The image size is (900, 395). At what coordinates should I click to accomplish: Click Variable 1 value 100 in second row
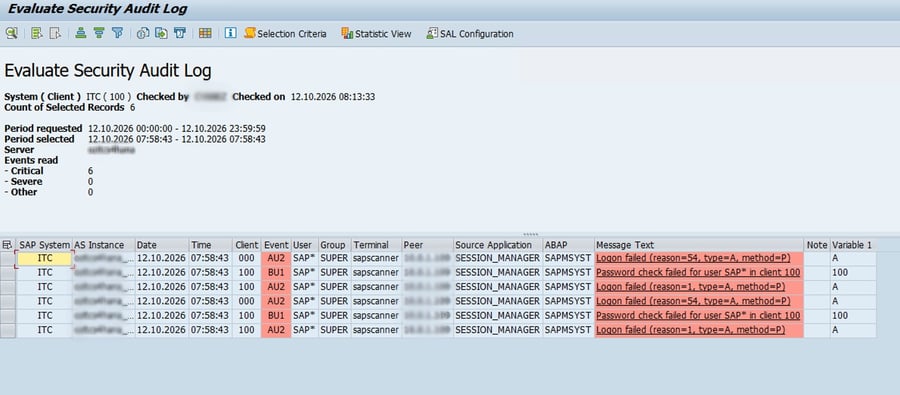(853, 273)
